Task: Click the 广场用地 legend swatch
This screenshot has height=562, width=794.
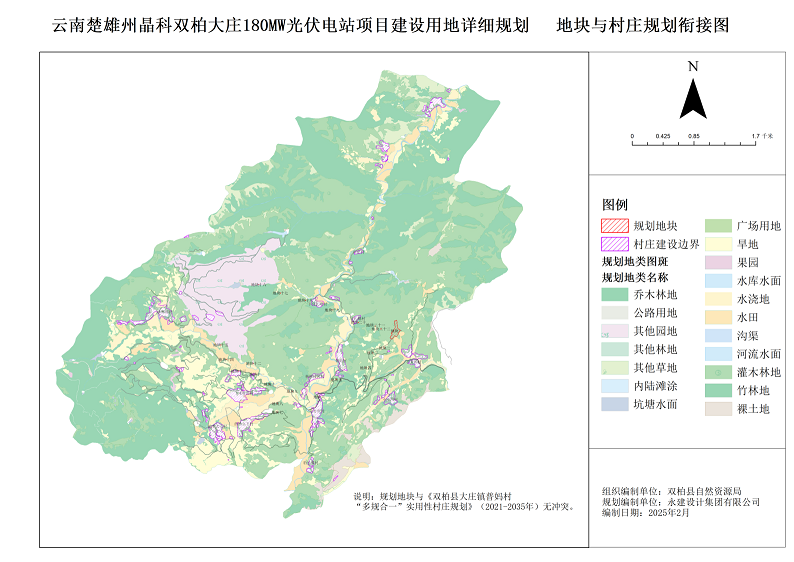Action: coord(718,226)
